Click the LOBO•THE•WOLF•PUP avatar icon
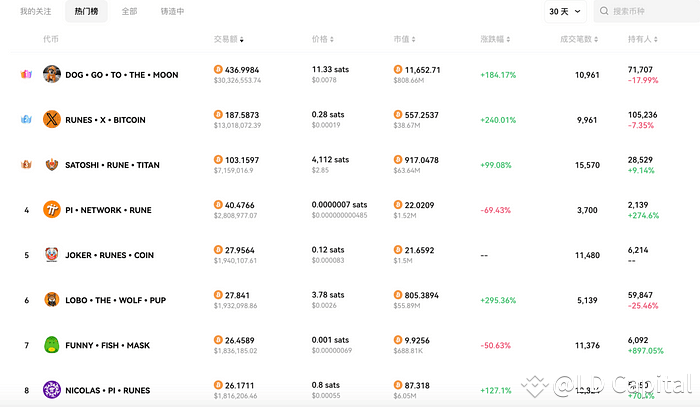 tap(51, 299)
